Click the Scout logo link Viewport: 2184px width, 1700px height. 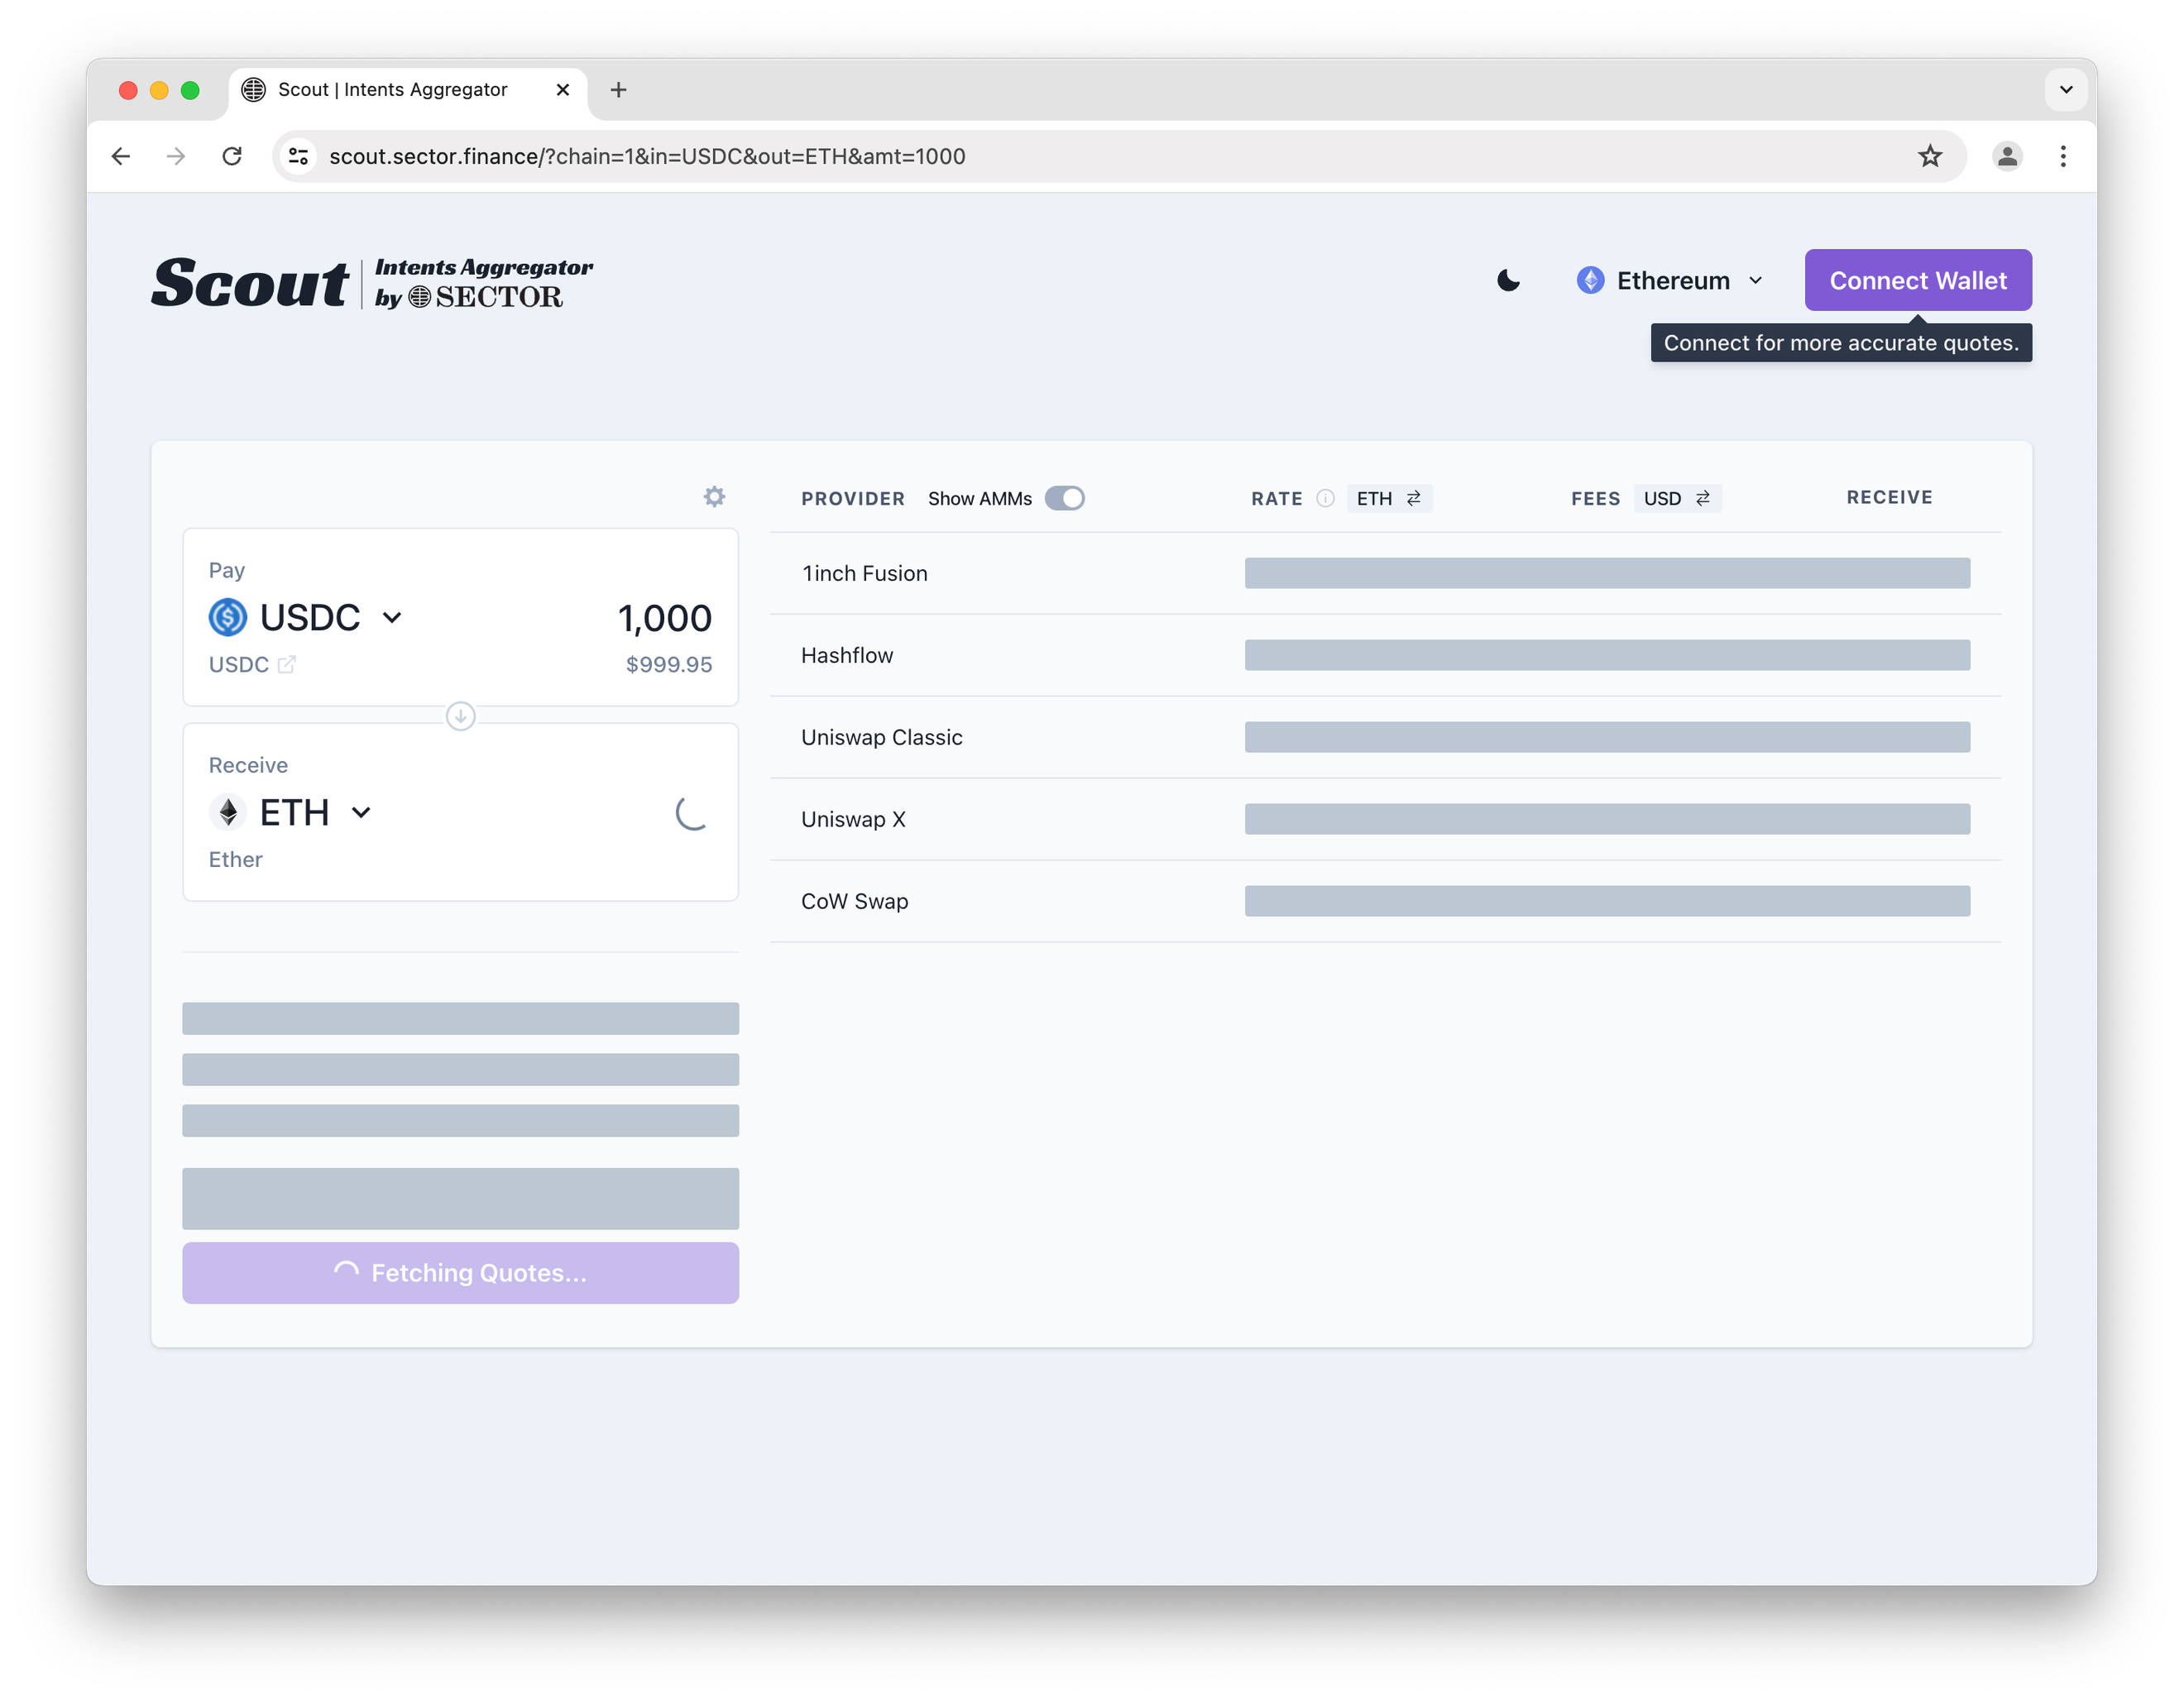point(250,283)
